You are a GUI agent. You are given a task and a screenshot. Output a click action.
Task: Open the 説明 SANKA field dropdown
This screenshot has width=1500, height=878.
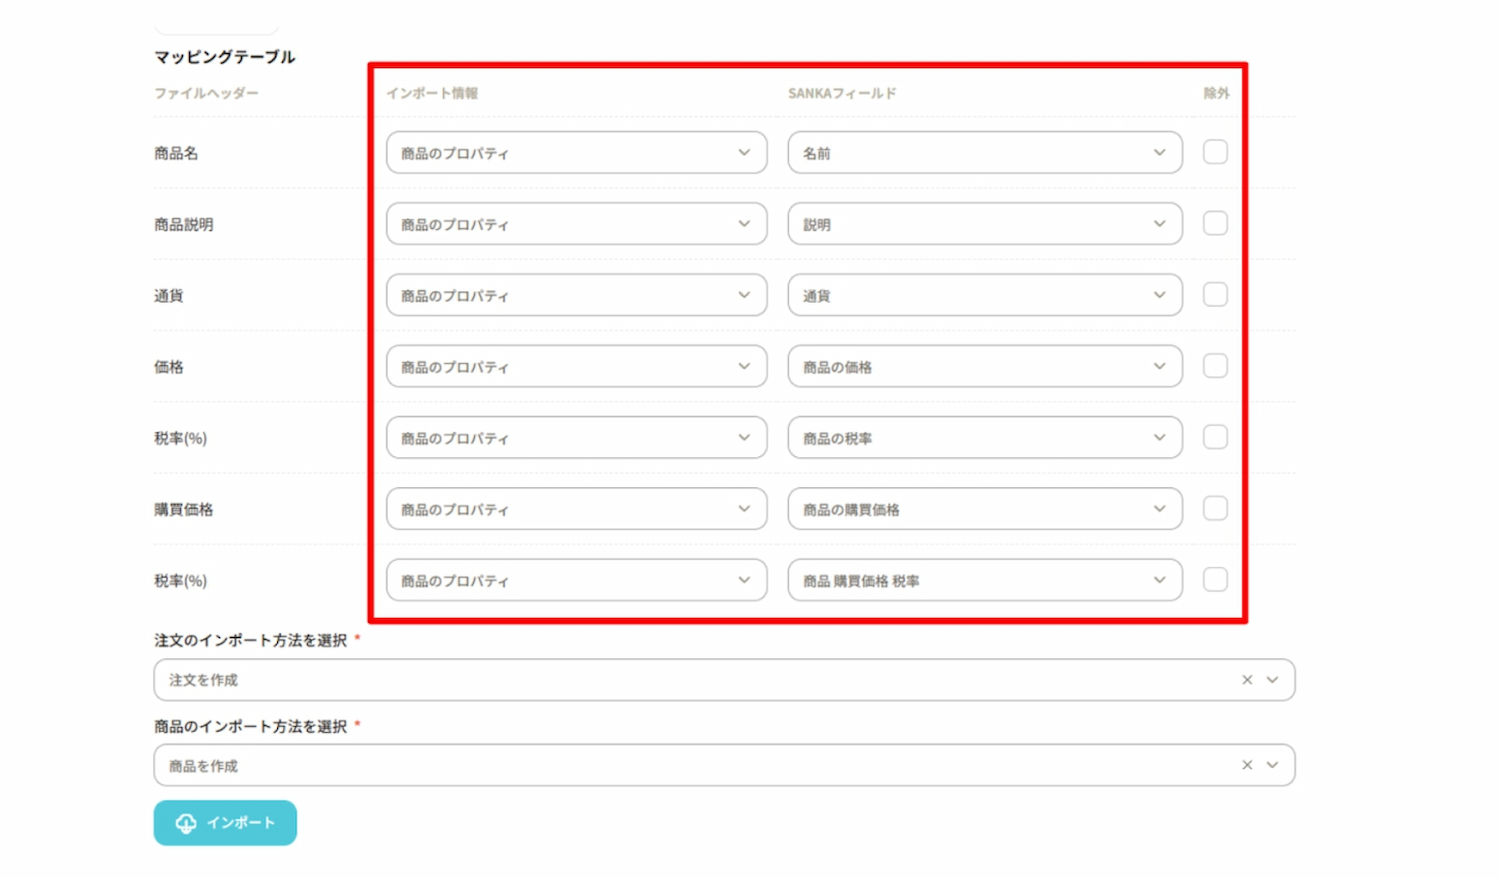click(x=984, y=224)
